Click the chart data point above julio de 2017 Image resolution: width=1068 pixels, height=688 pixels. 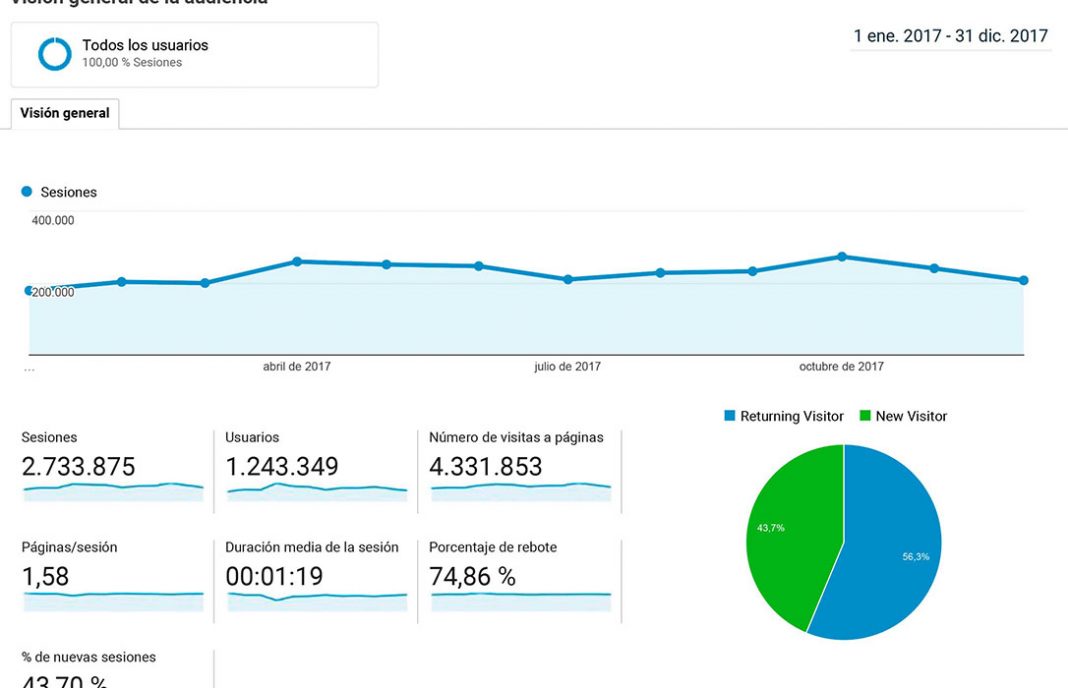tap(568, 279)
